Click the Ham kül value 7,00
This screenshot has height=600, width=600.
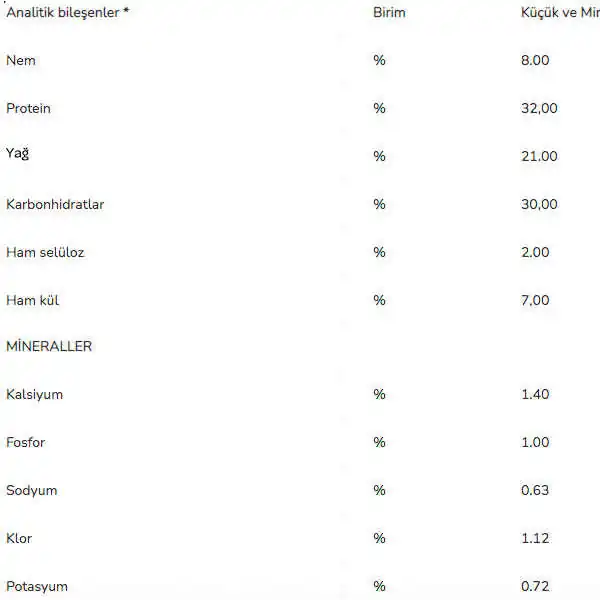pos(535,300)
